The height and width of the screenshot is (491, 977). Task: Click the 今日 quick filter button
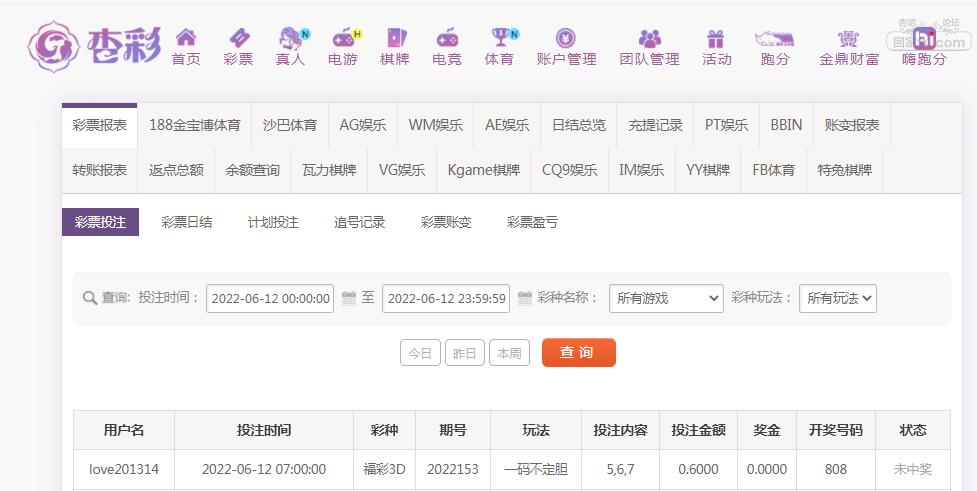pos(420,353)
